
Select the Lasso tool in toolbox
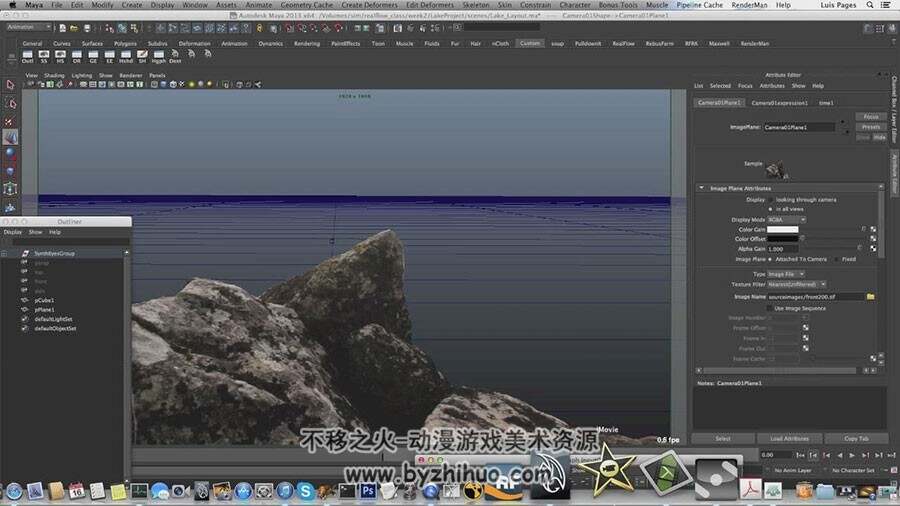click(10, 103)
